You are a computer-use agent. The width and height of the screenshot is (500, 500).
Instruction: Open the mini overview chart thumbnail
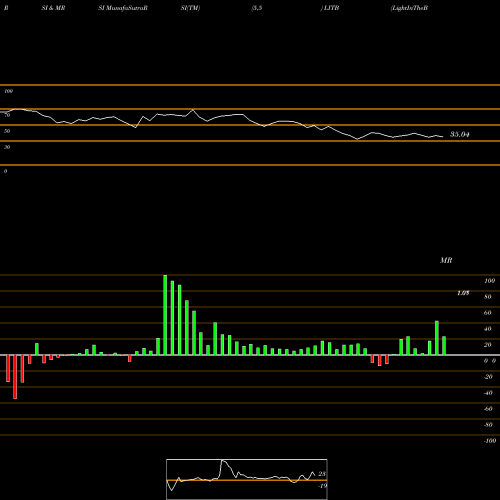click(247, 479)
